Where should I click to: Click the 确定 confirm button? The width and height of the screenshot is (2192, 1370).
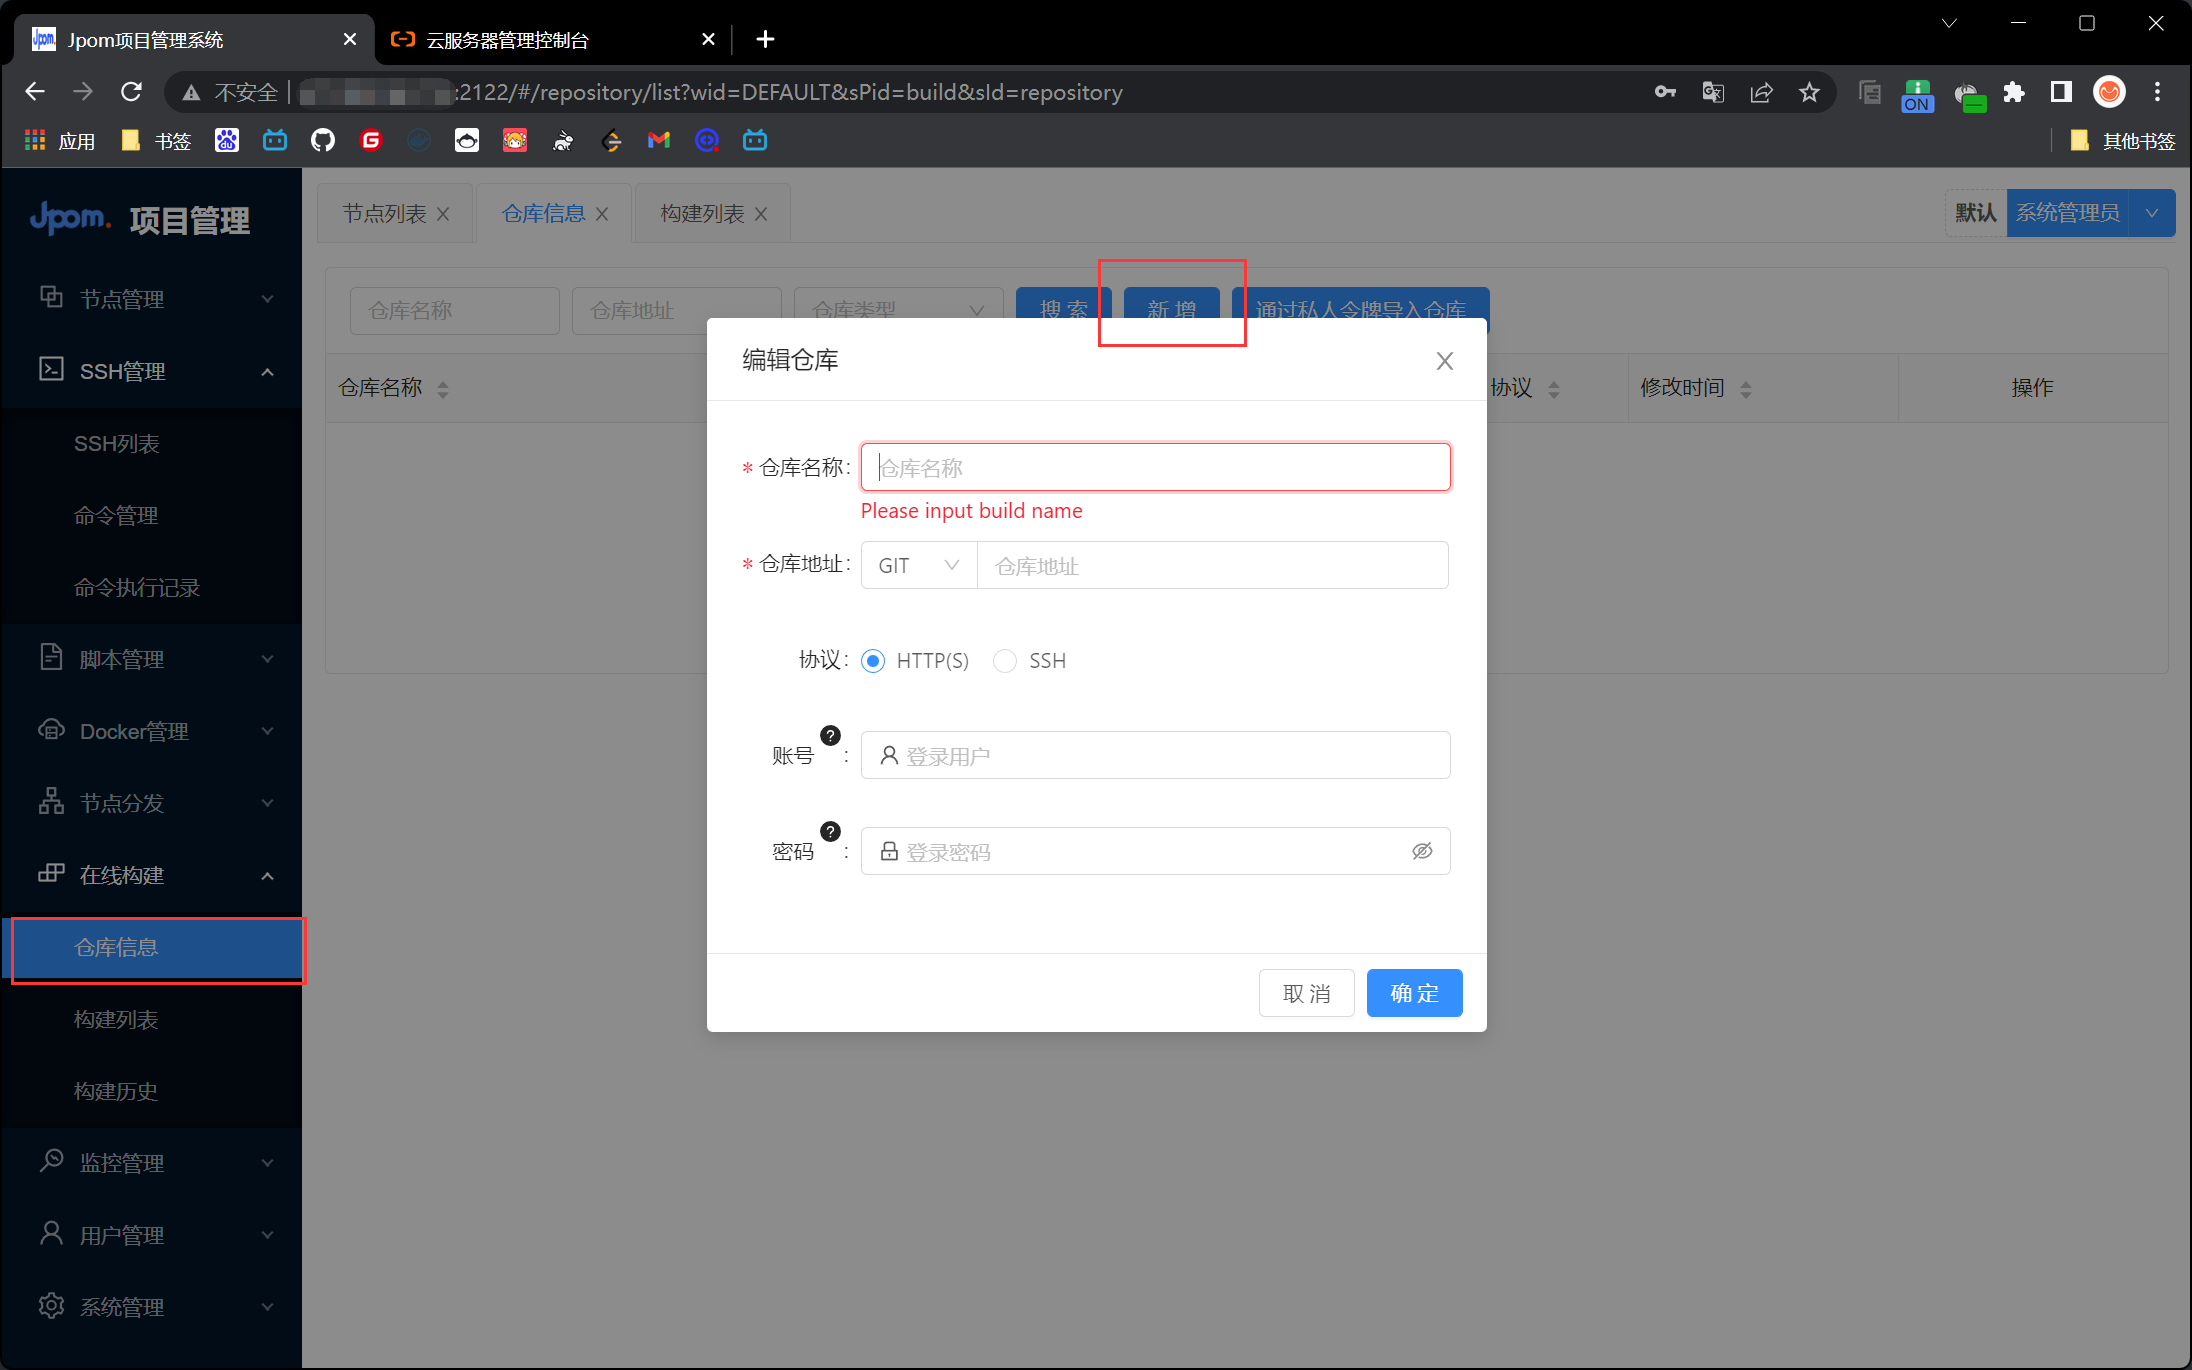[1414, 993]
